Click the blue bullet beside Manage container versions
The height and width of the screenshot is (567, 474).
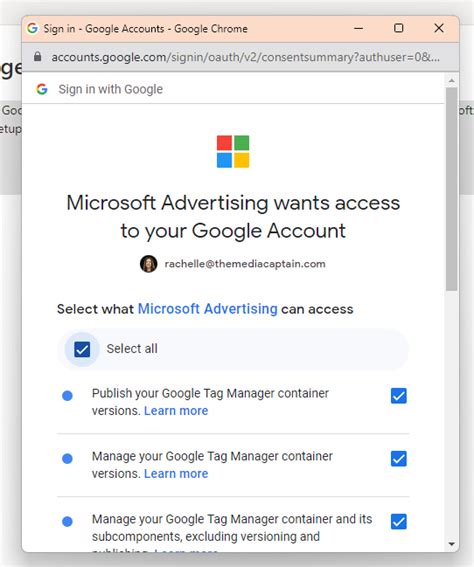click(x=67, y=459)
